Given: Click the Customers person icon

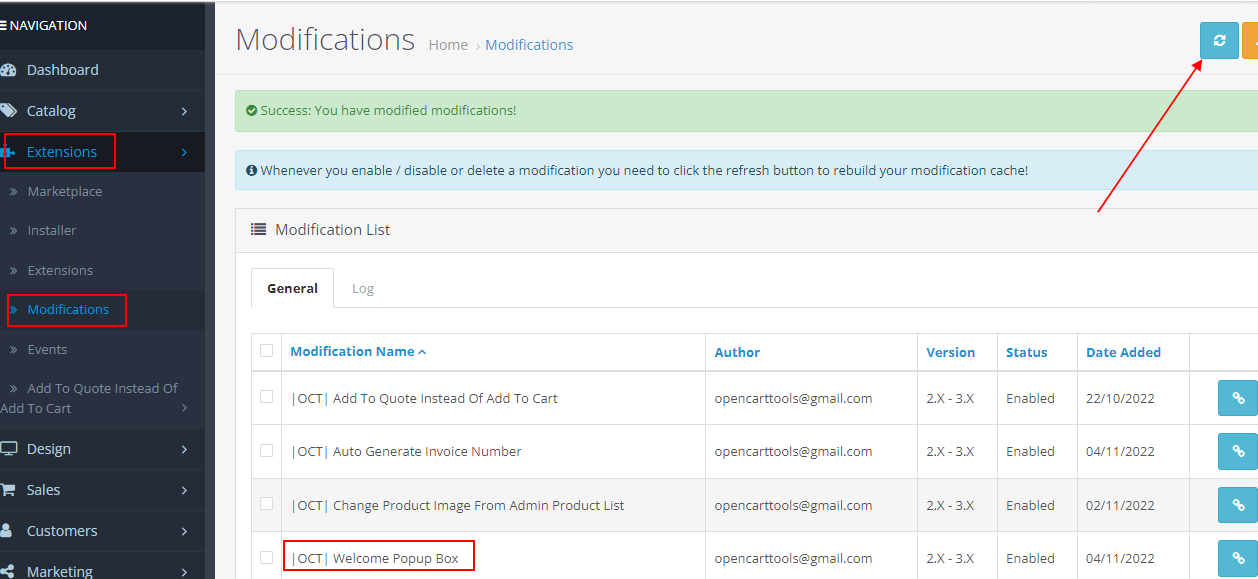Looking at the screenshot, I should 7,531.
